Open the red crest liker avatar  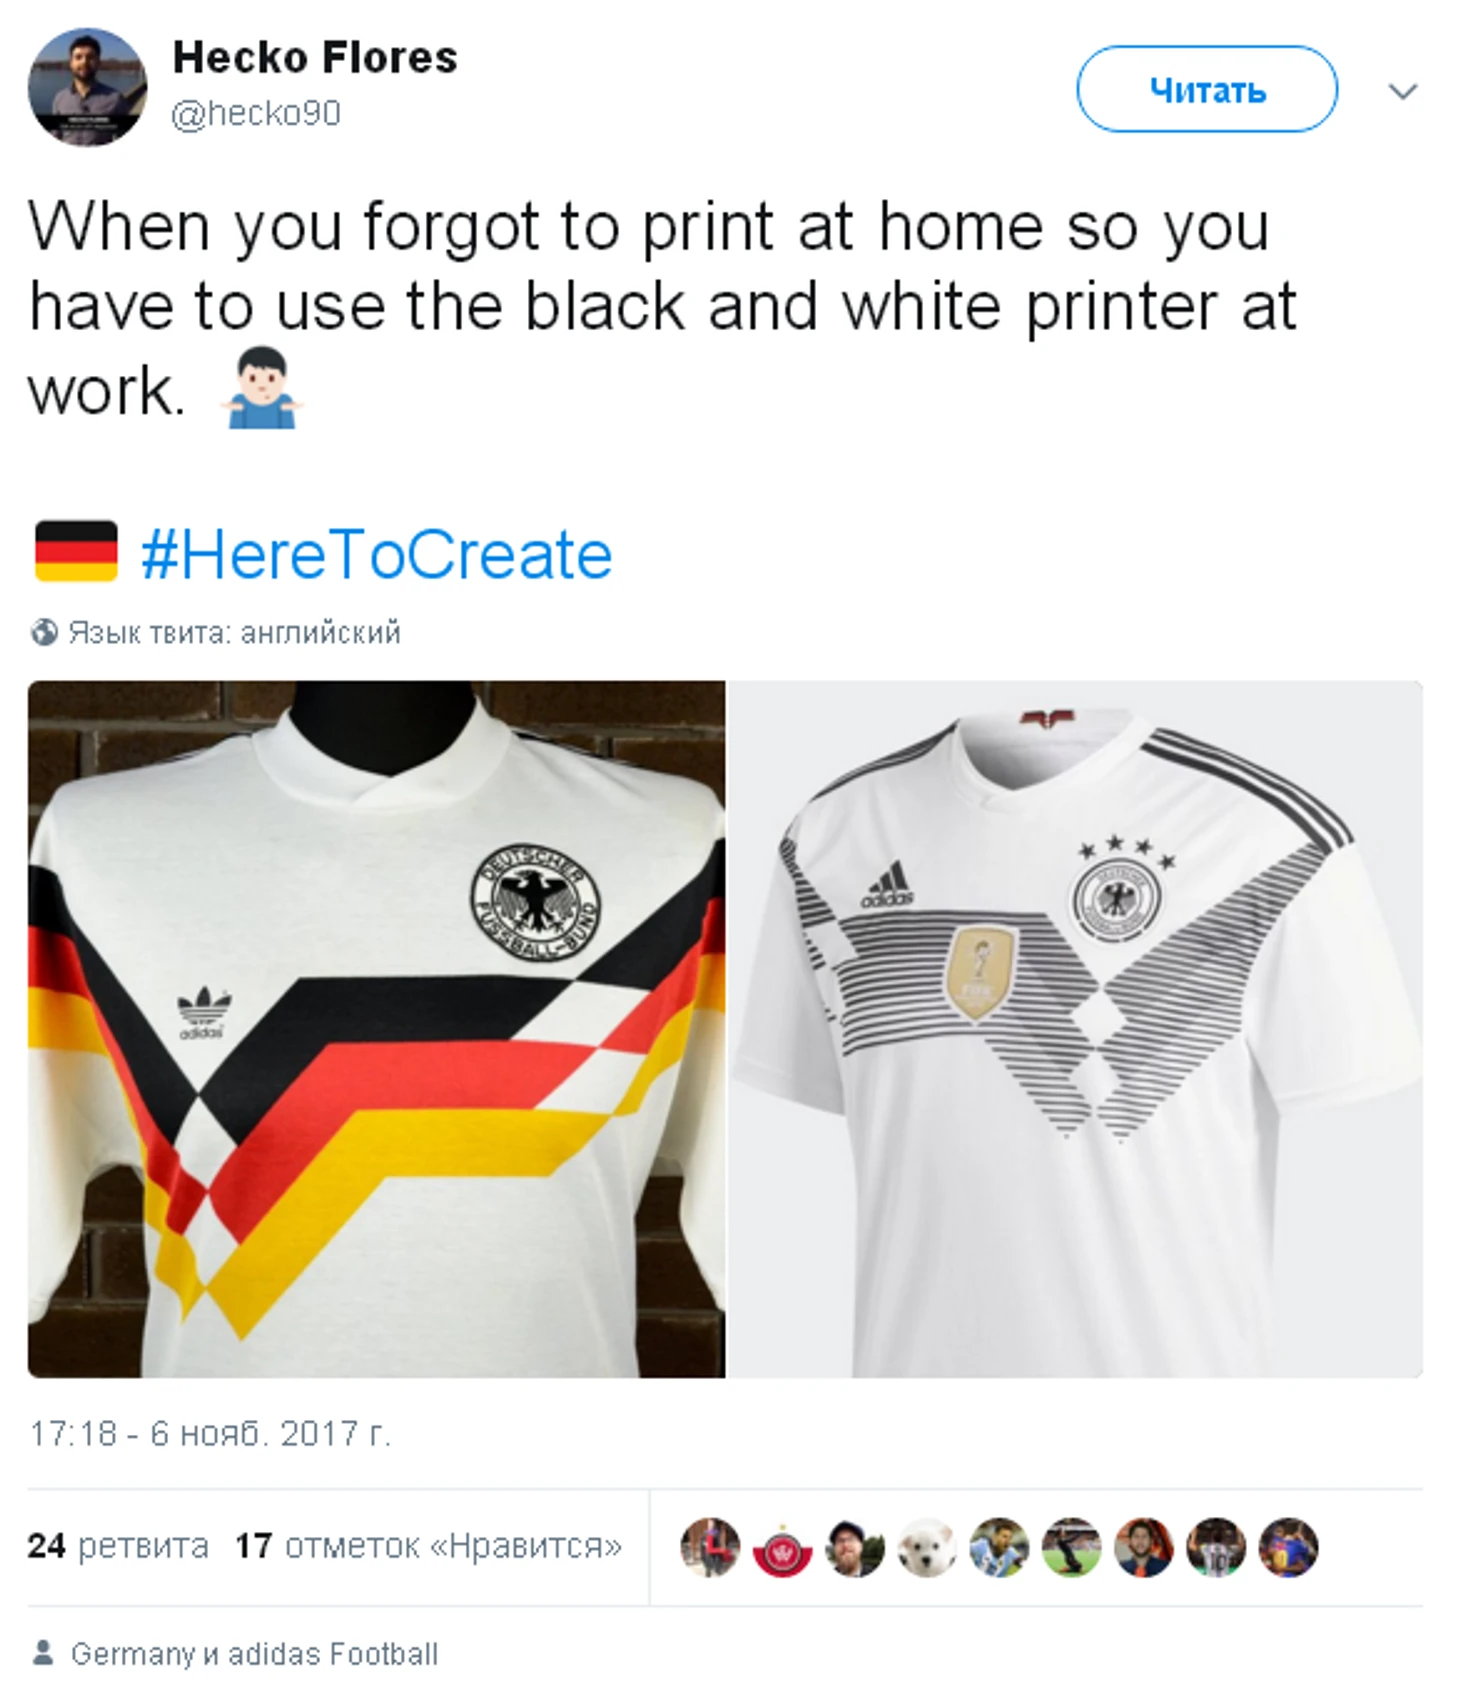point(782,1547)
